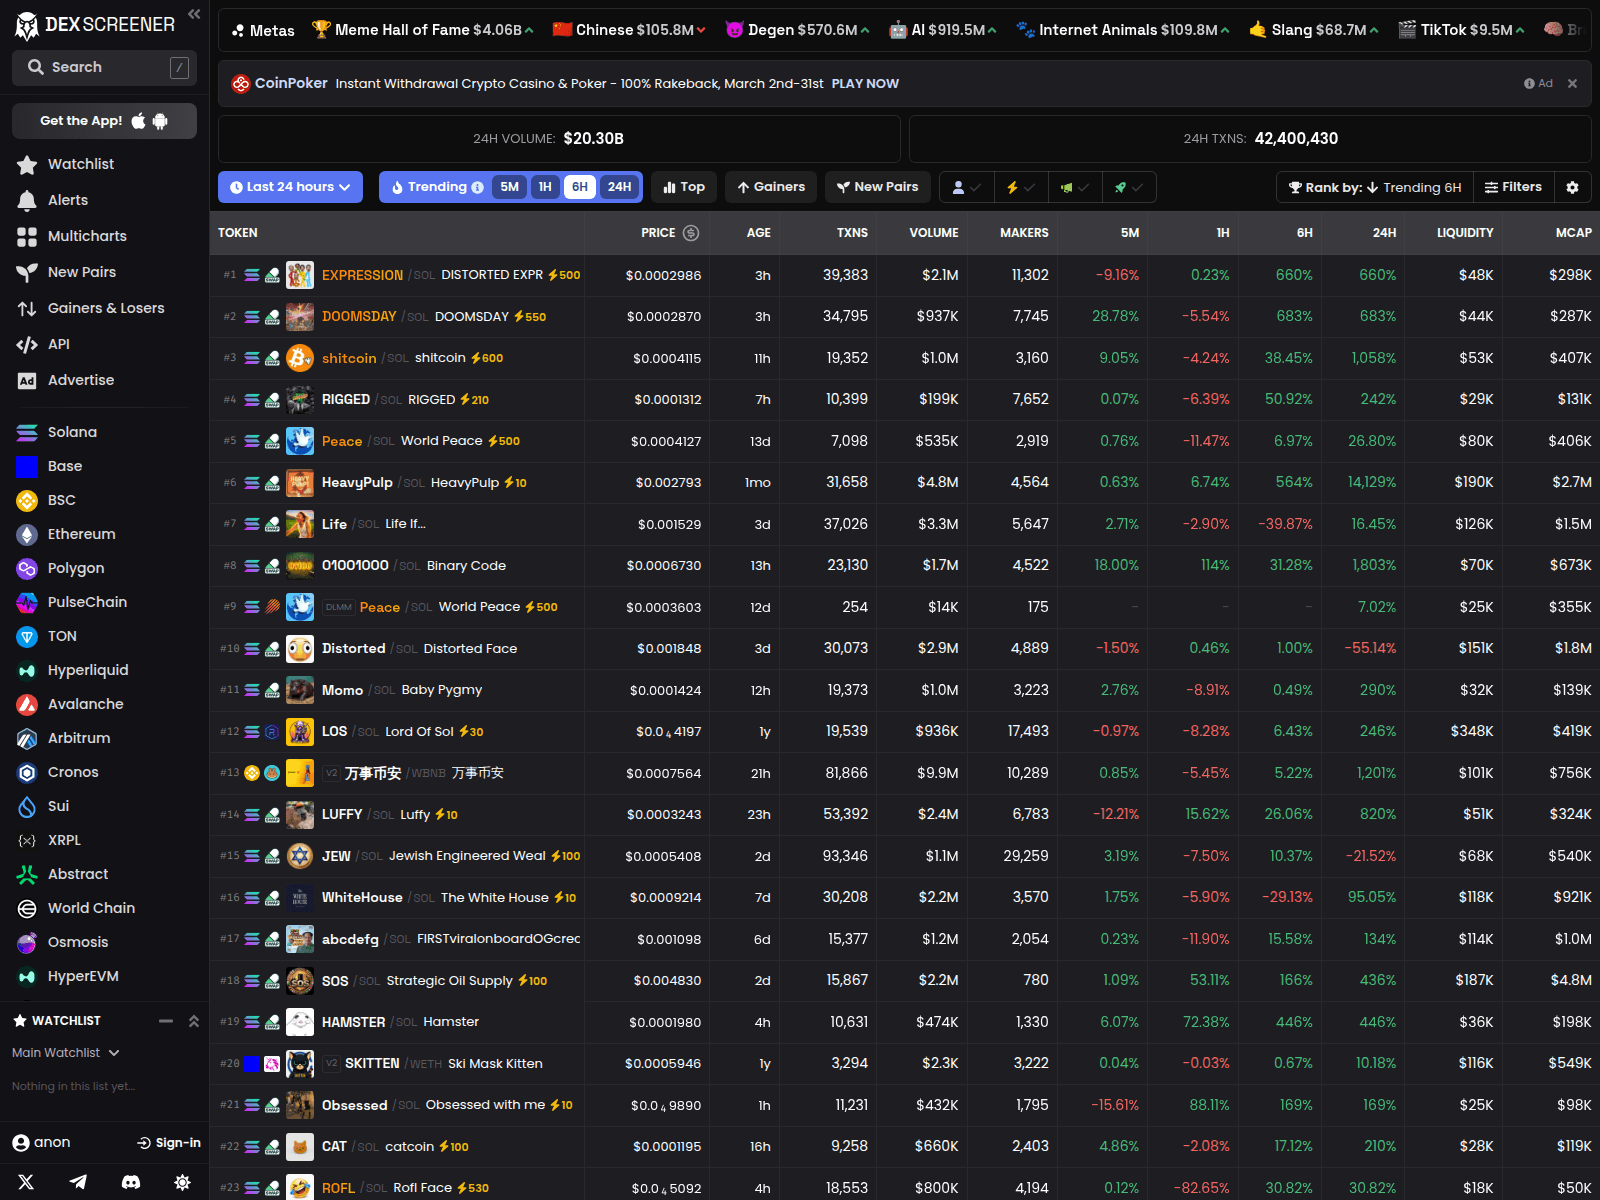This screenshot has width=1600, height=1200.
Task: Click the X (Twitter) icon in bottom bar
Action: (x=26, y=1182)
